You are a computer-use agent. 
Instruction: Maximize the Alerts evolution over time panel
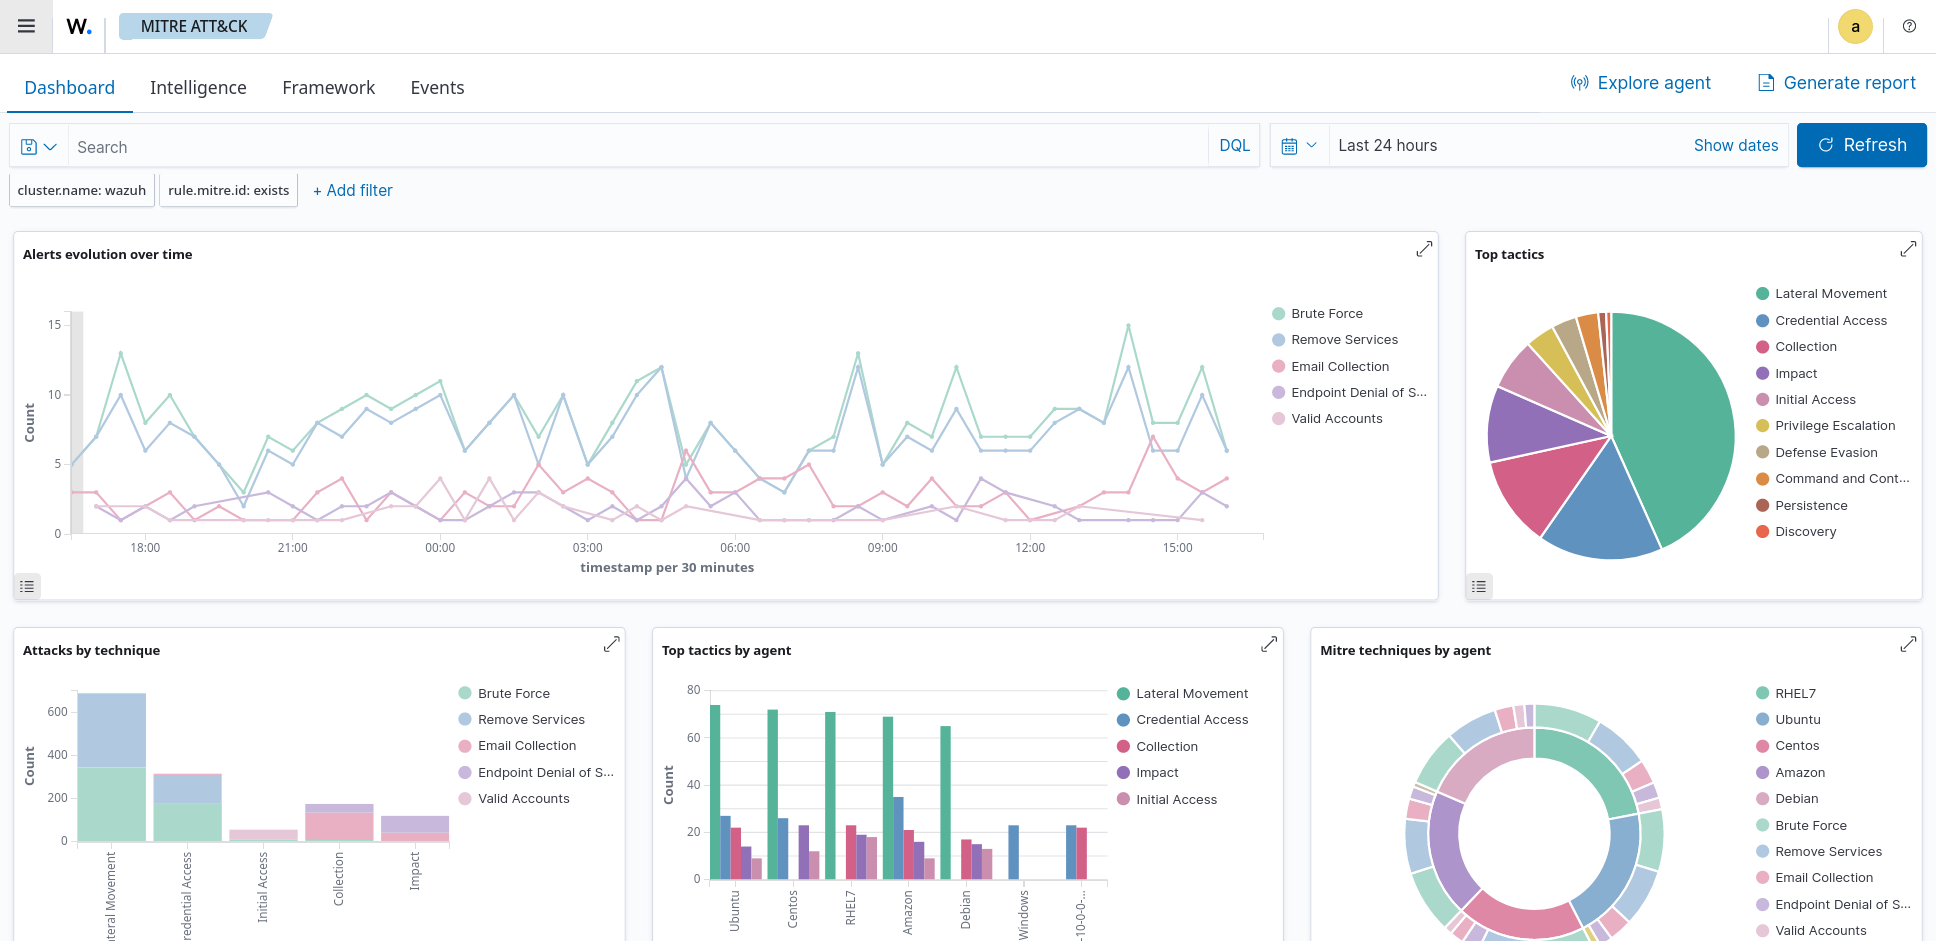(1424, 250)
